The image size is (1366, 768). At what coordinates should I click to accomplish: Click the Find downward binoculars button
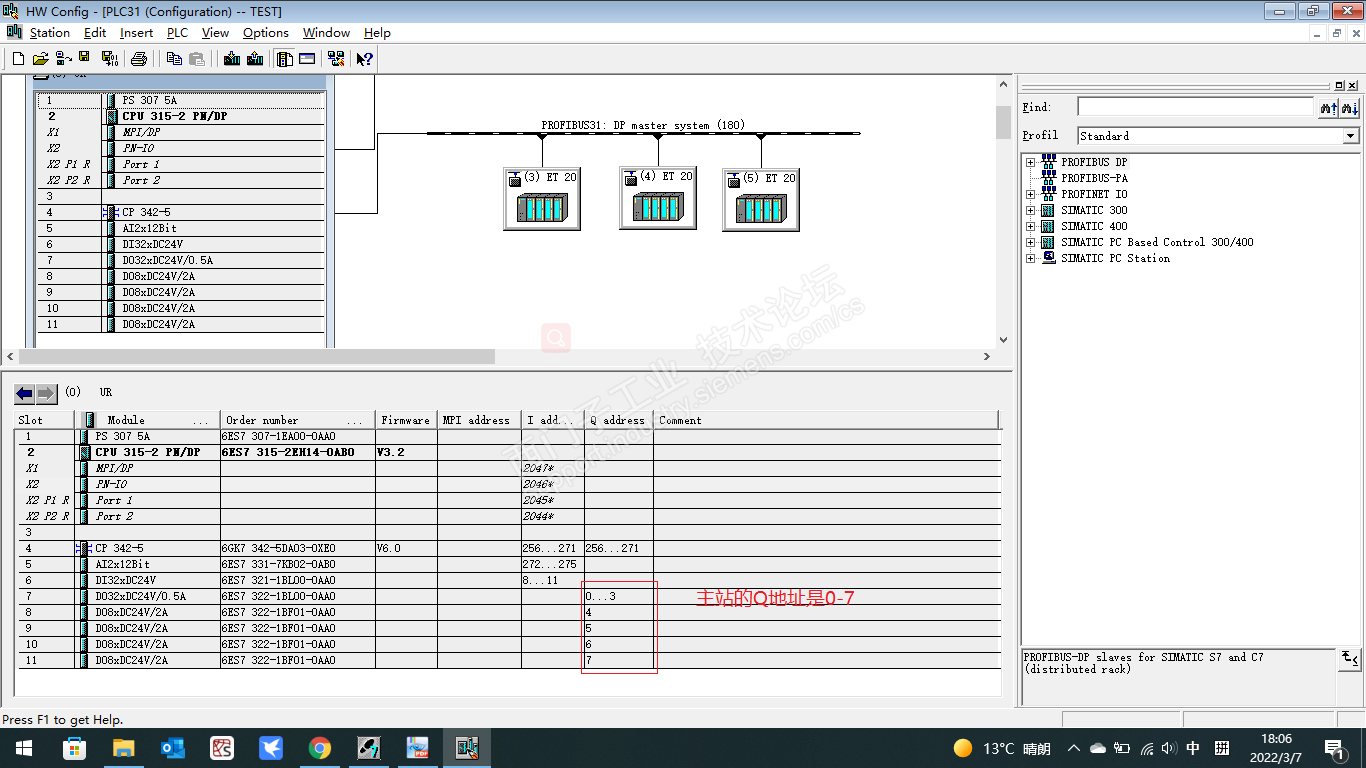(1350, 107)
